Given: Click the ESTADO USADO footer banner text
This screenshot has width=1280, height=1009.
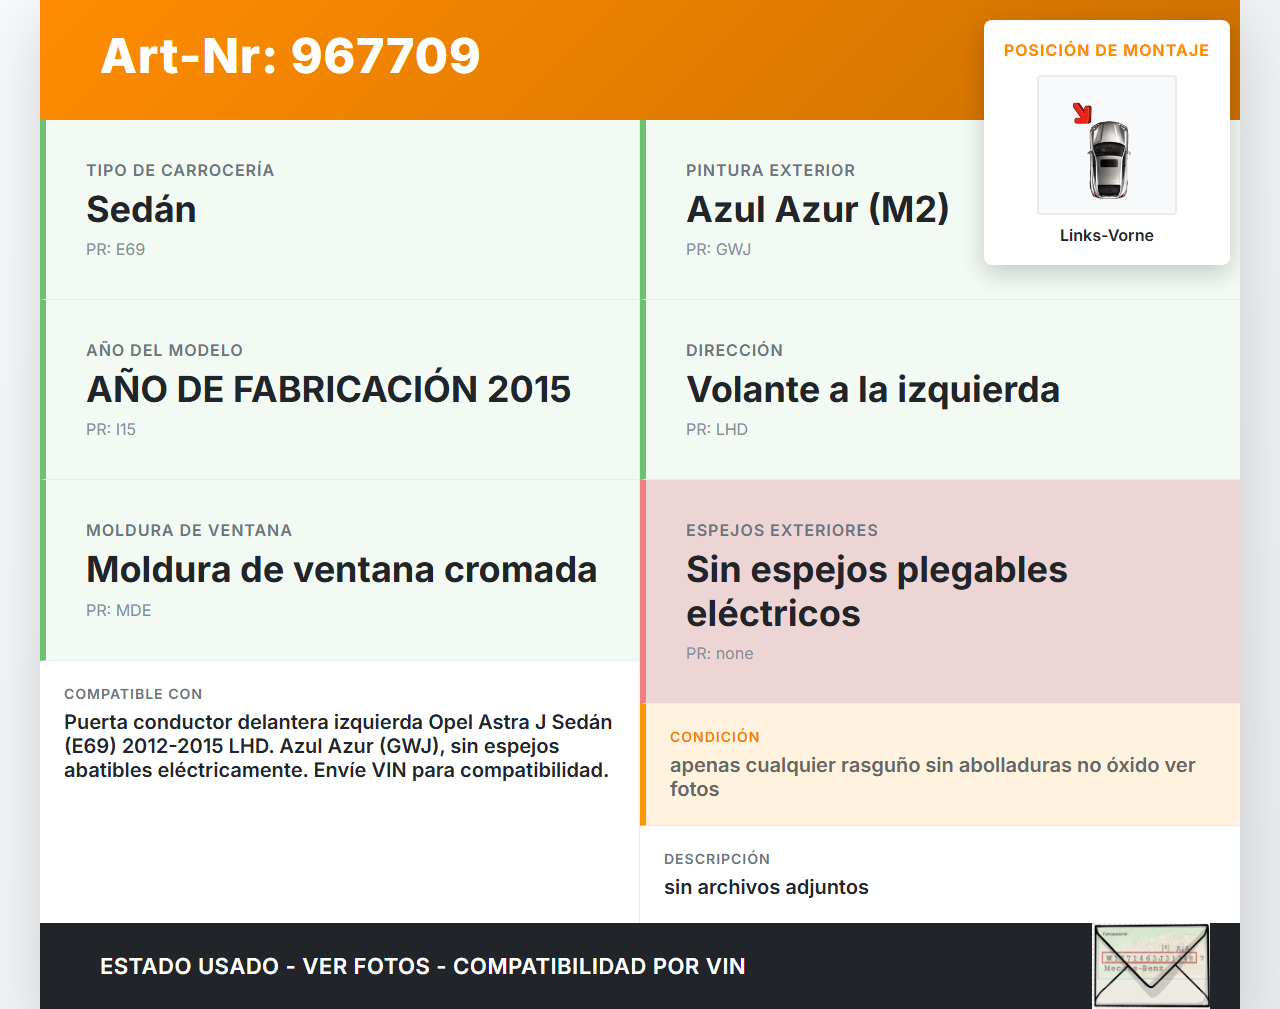Looking at the screenshot, I should (423, 966).
